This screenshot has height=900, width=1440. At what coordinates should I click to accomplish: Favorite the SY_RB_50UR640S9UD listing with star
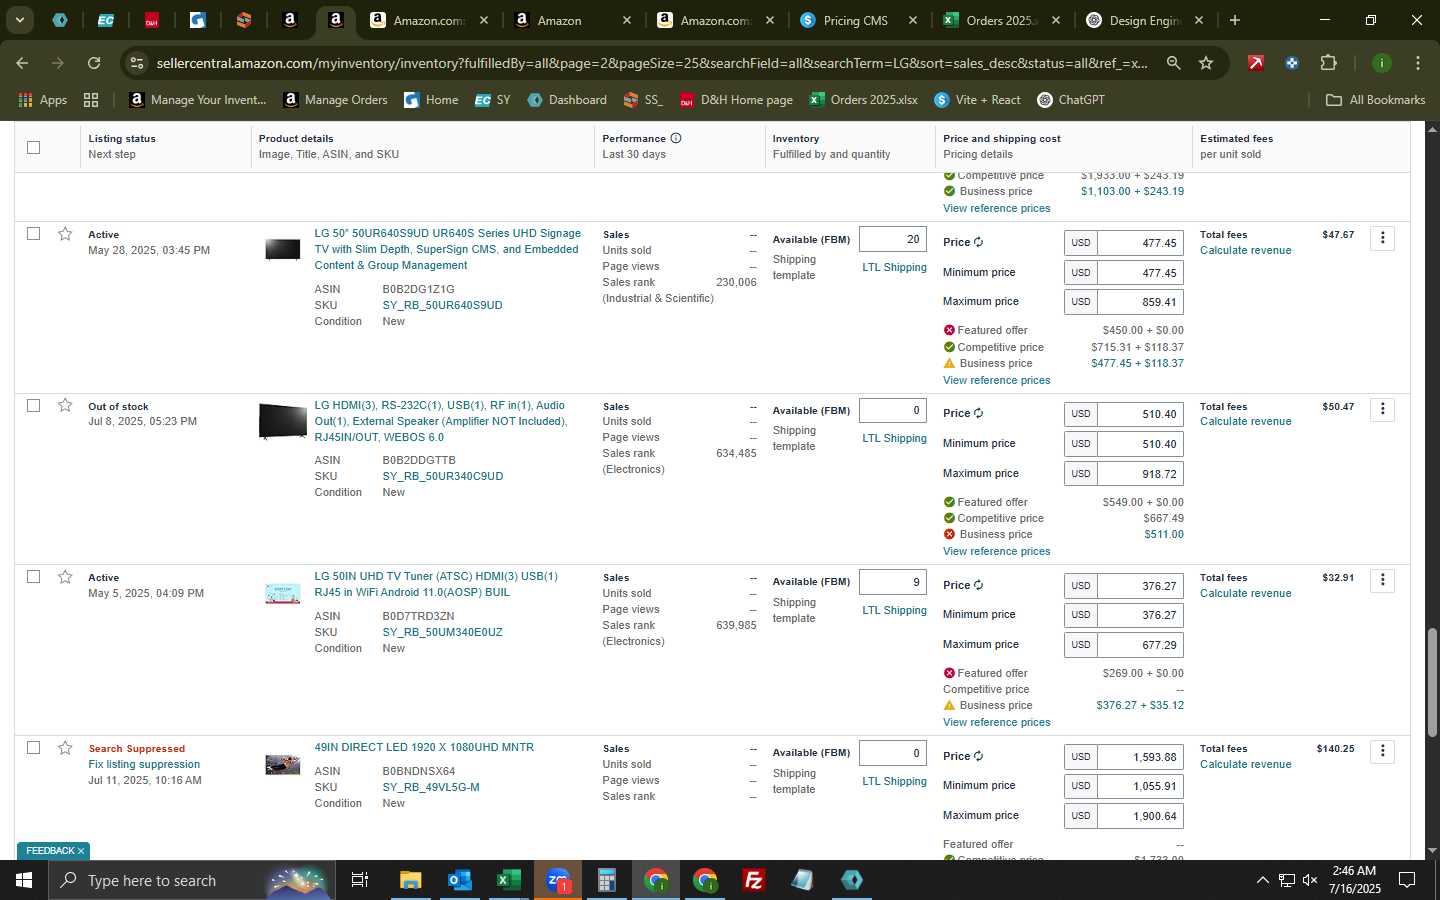(65, 234)
